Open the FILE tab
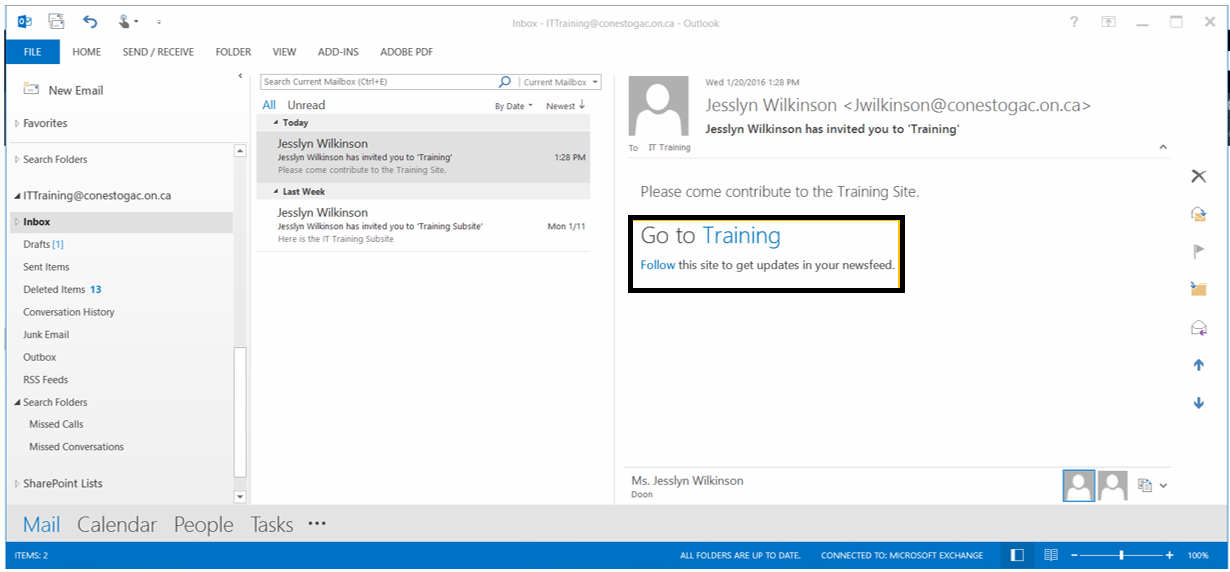Screen dimensions: 1230x572 [32, 52]
